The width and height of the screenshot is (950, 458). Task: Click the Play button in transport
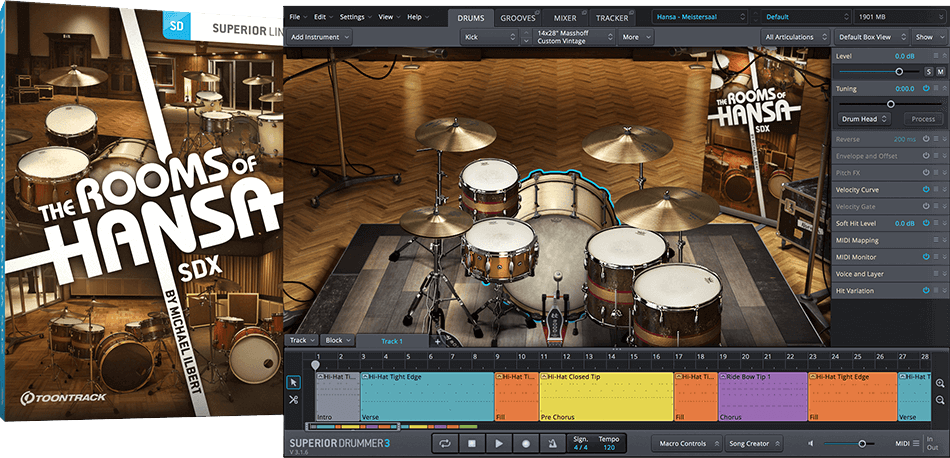499,443
